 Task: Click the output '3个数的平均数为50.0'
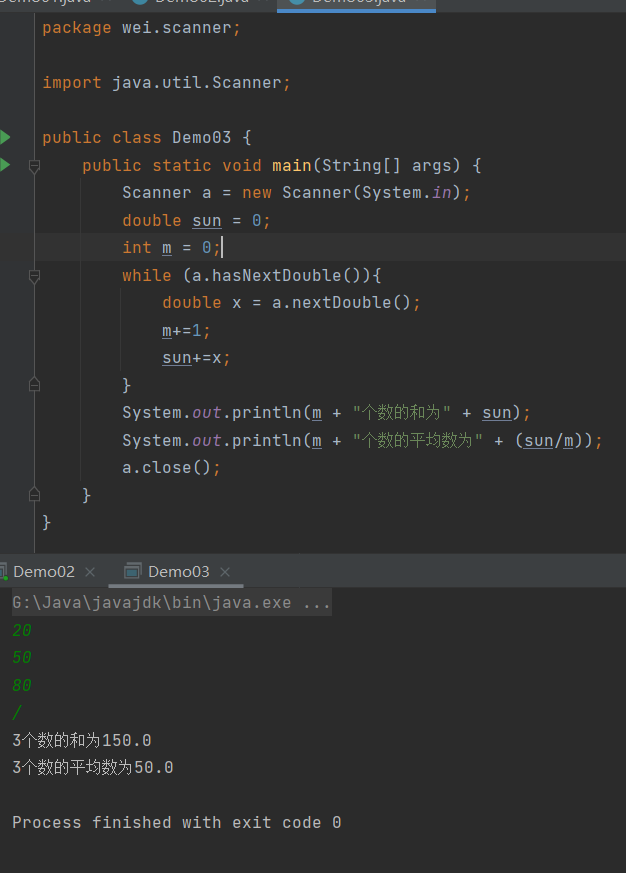click(x=92, y=767)
